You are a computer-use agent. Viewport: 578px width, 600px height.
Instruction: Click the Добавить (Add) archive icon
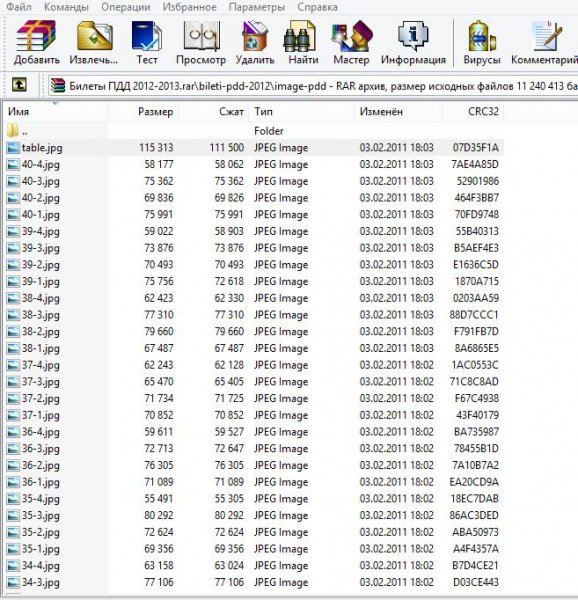[x=36, y=42]
